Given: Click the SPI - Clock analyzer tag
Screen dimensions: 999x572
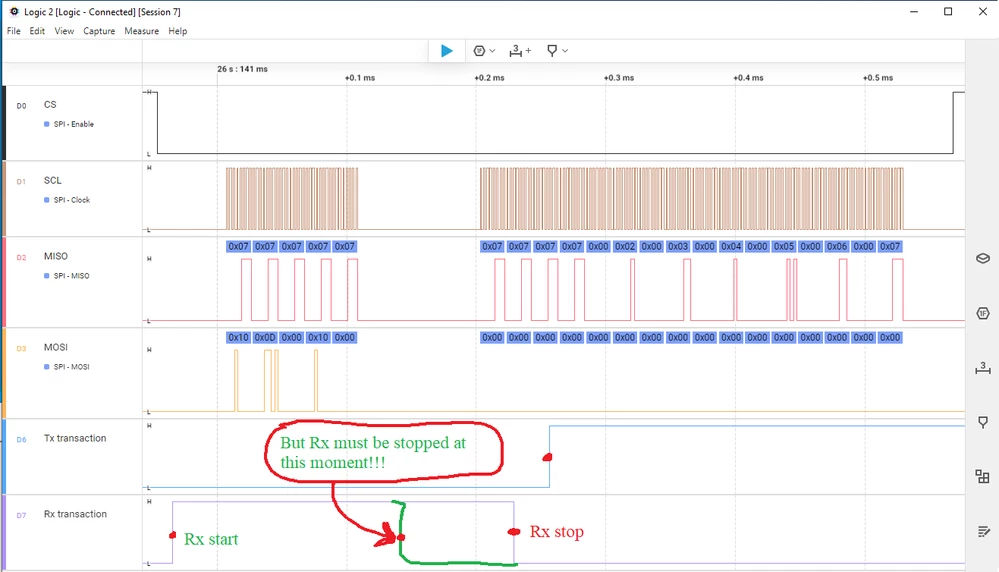Looking at the screenshot, I should click(x=72, y=200).
